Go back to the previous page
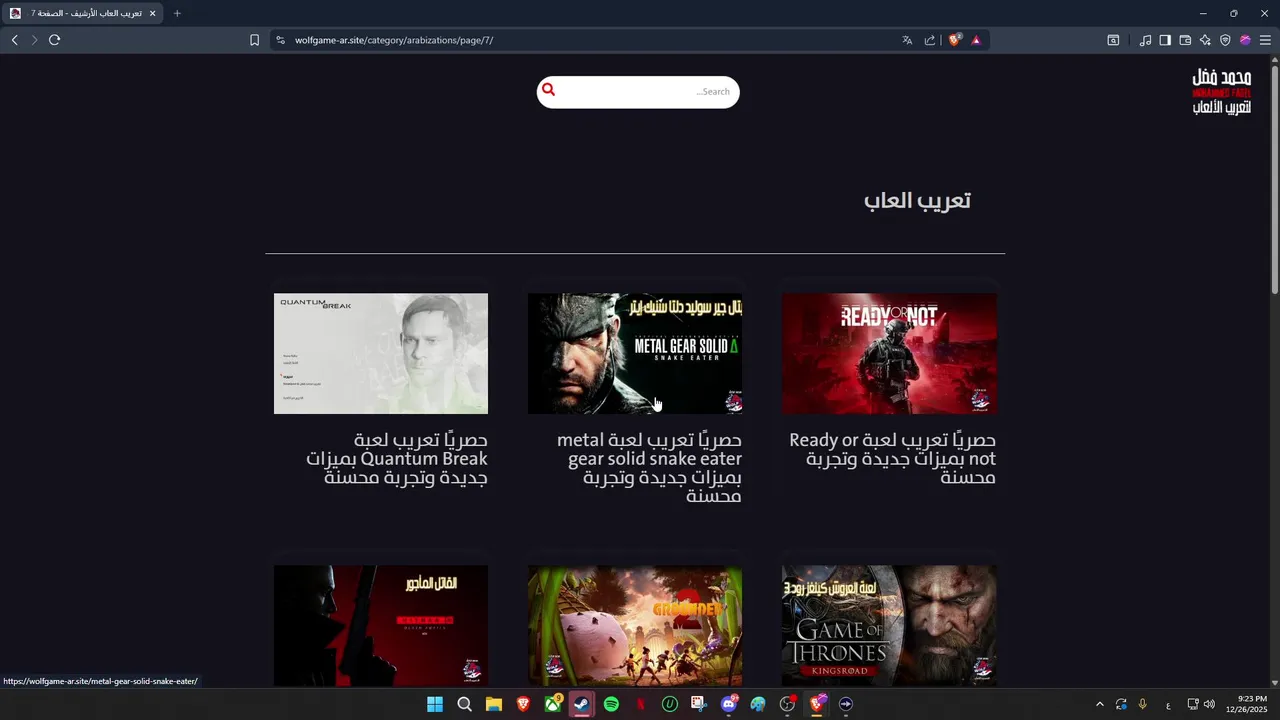 coord(14,40)
